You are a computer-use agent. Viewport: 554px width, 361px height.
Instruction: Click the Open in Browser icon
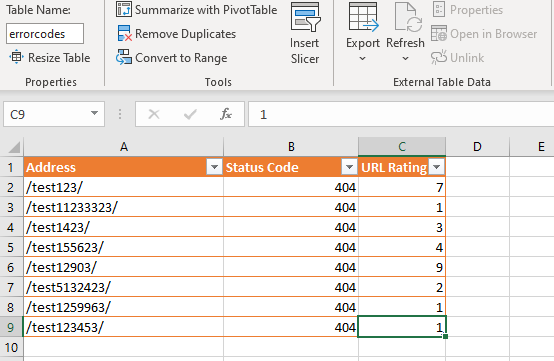[x=439, y=34]
